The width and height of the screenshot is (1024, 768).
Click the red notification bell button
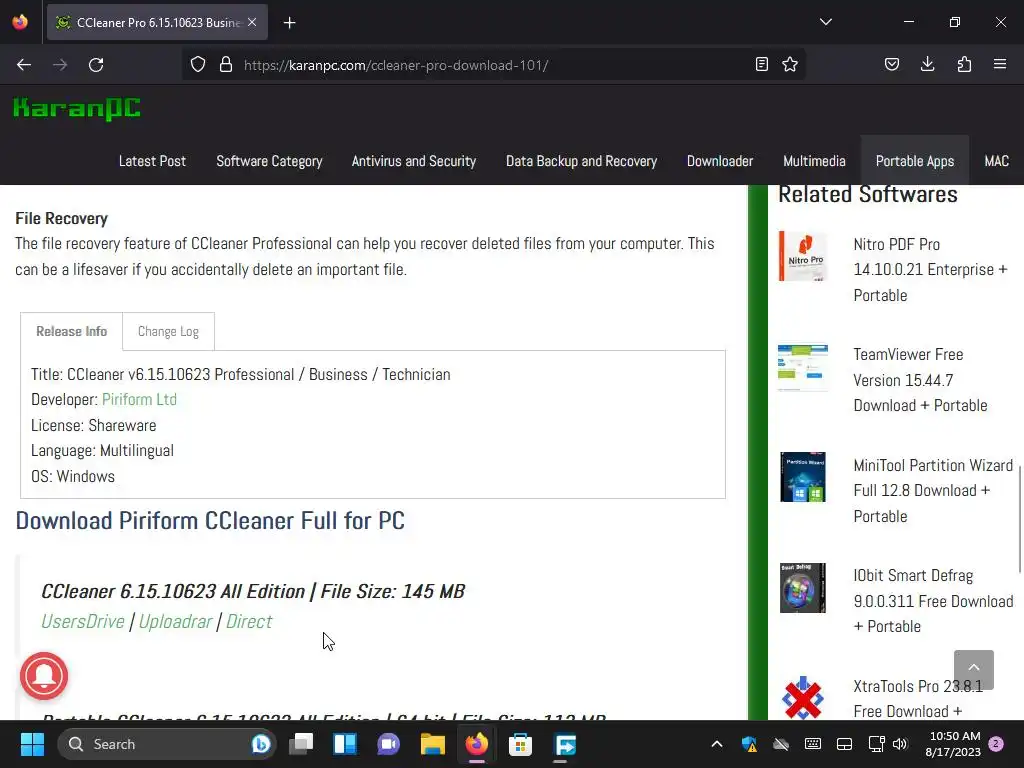(44, 676)
